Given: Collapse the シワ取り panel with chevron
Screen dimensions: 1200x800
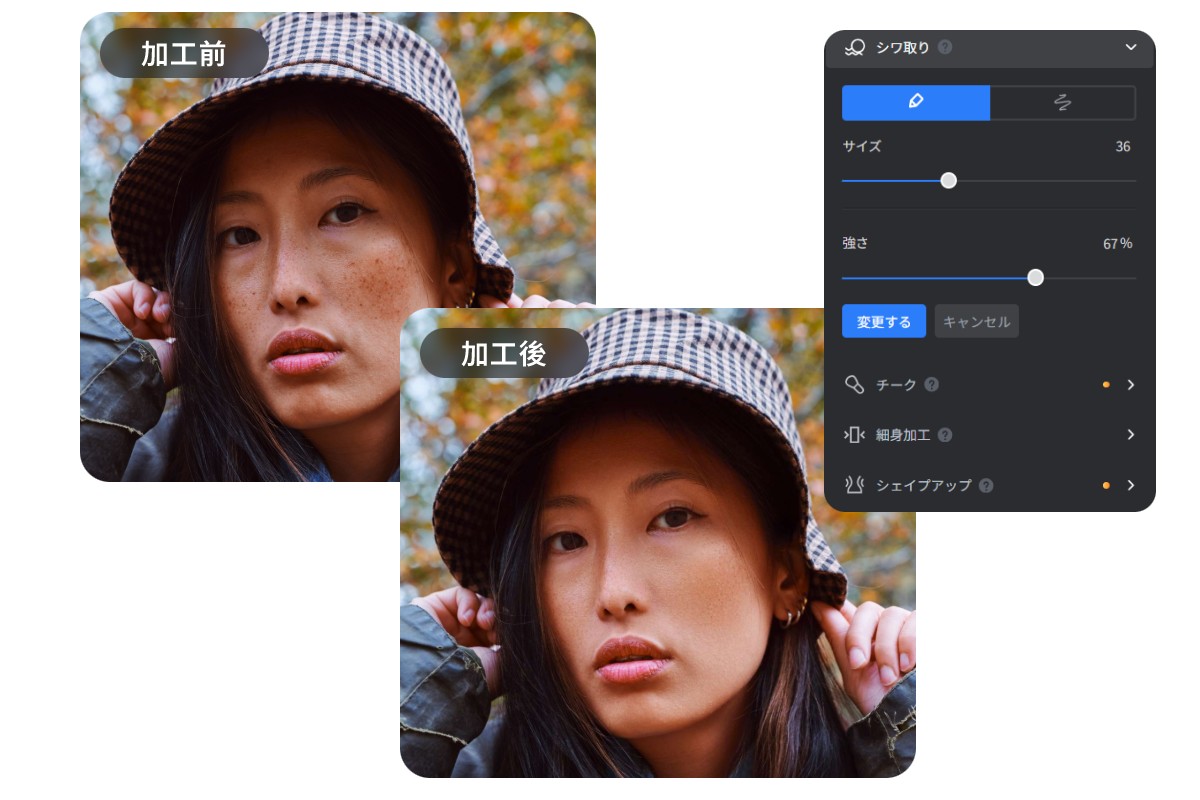Looking at the screenshot, I should click(x=1131, y=47).
